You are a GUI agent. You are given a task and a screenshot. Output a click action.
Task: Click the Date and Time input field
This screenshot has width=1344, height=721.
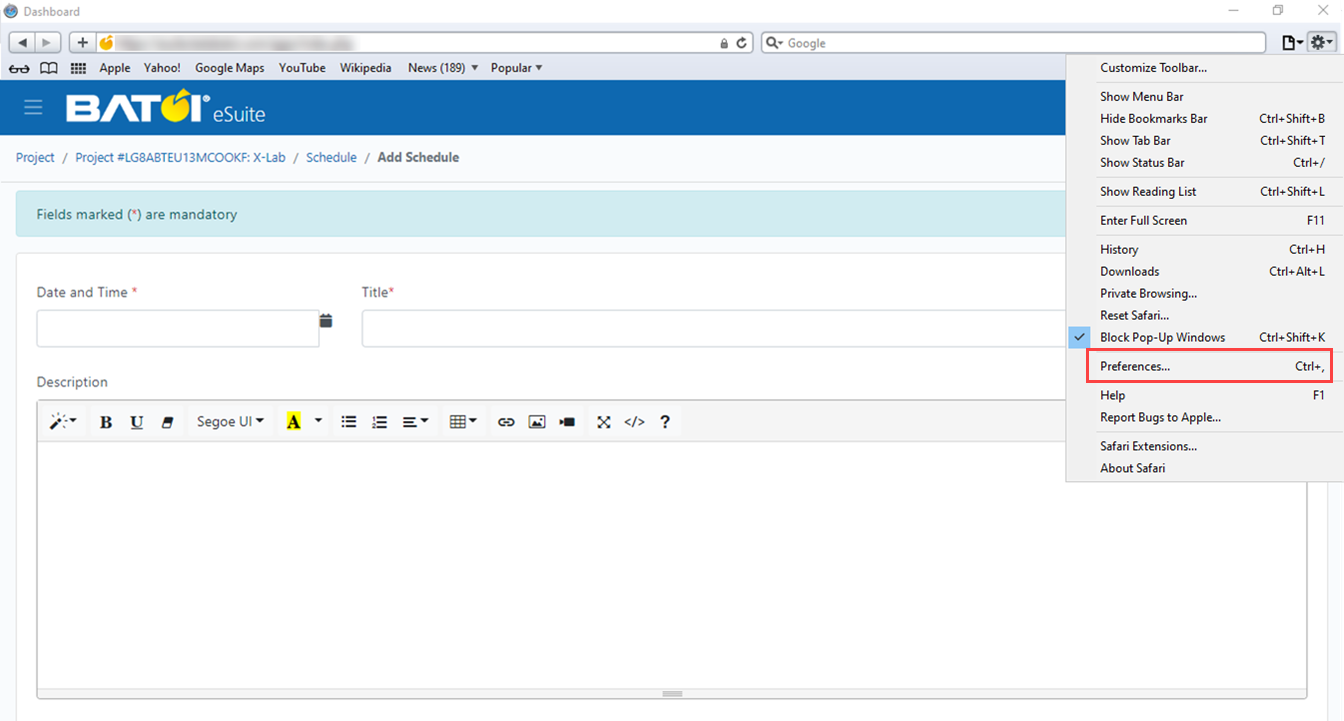pyautogui.click(x=178, y=328)
